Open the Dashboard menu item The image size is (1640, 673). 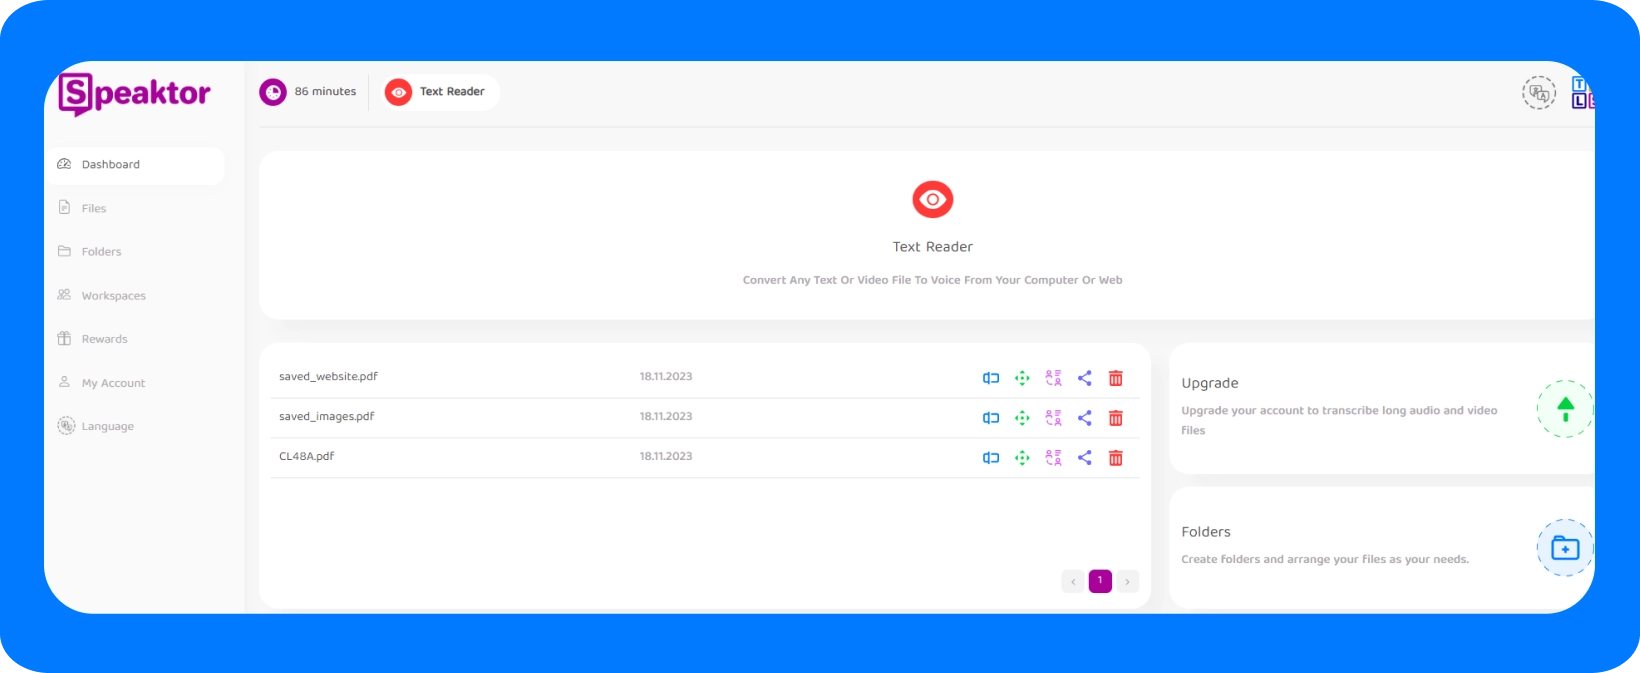tap(135, 165)
